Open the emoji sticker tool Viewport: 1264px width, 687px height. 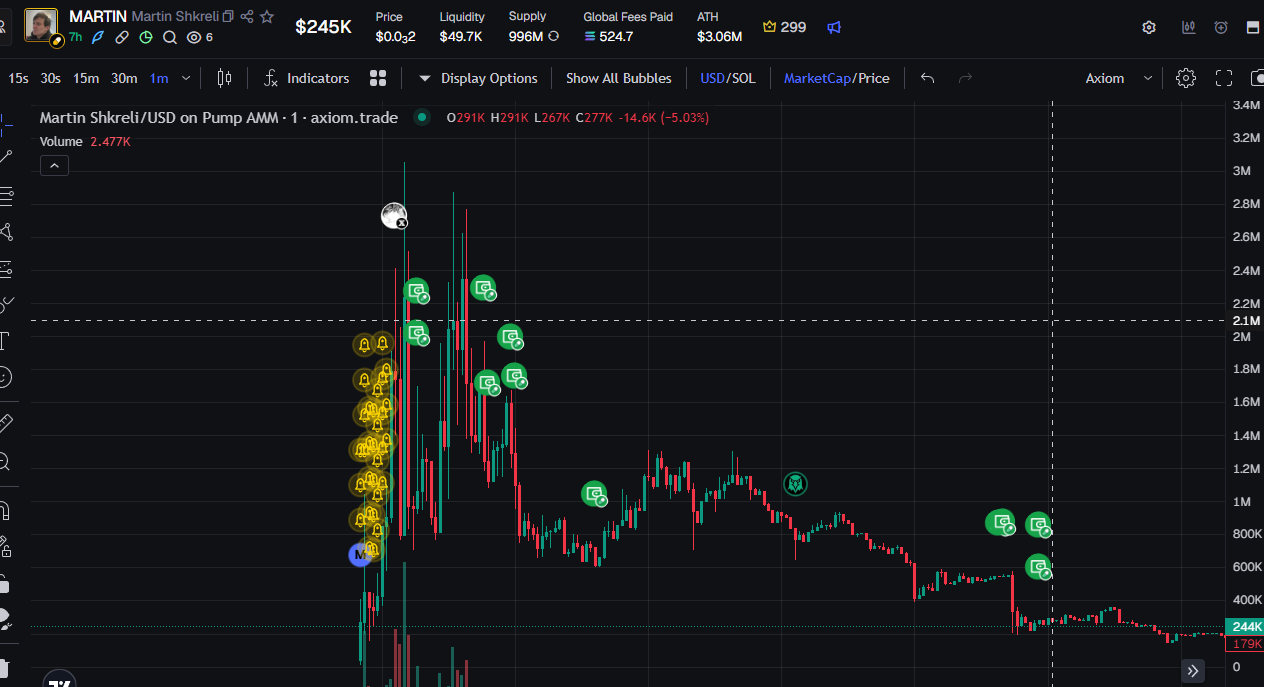tap(5, 377)
